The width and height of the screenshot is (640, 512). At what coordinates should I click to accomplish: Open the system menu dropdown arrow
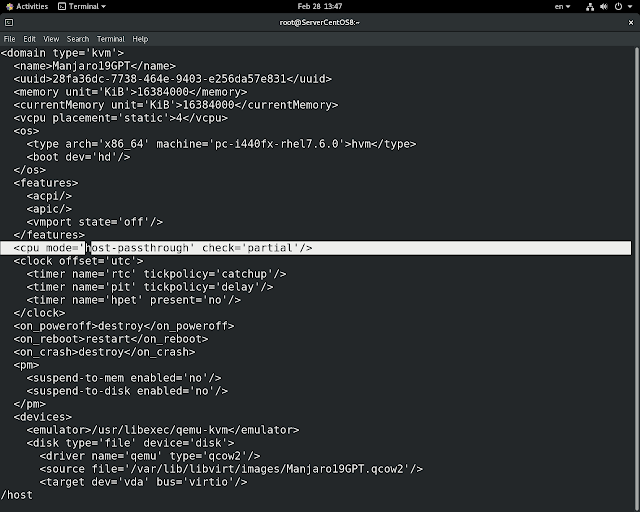click(x=630, y=7)
